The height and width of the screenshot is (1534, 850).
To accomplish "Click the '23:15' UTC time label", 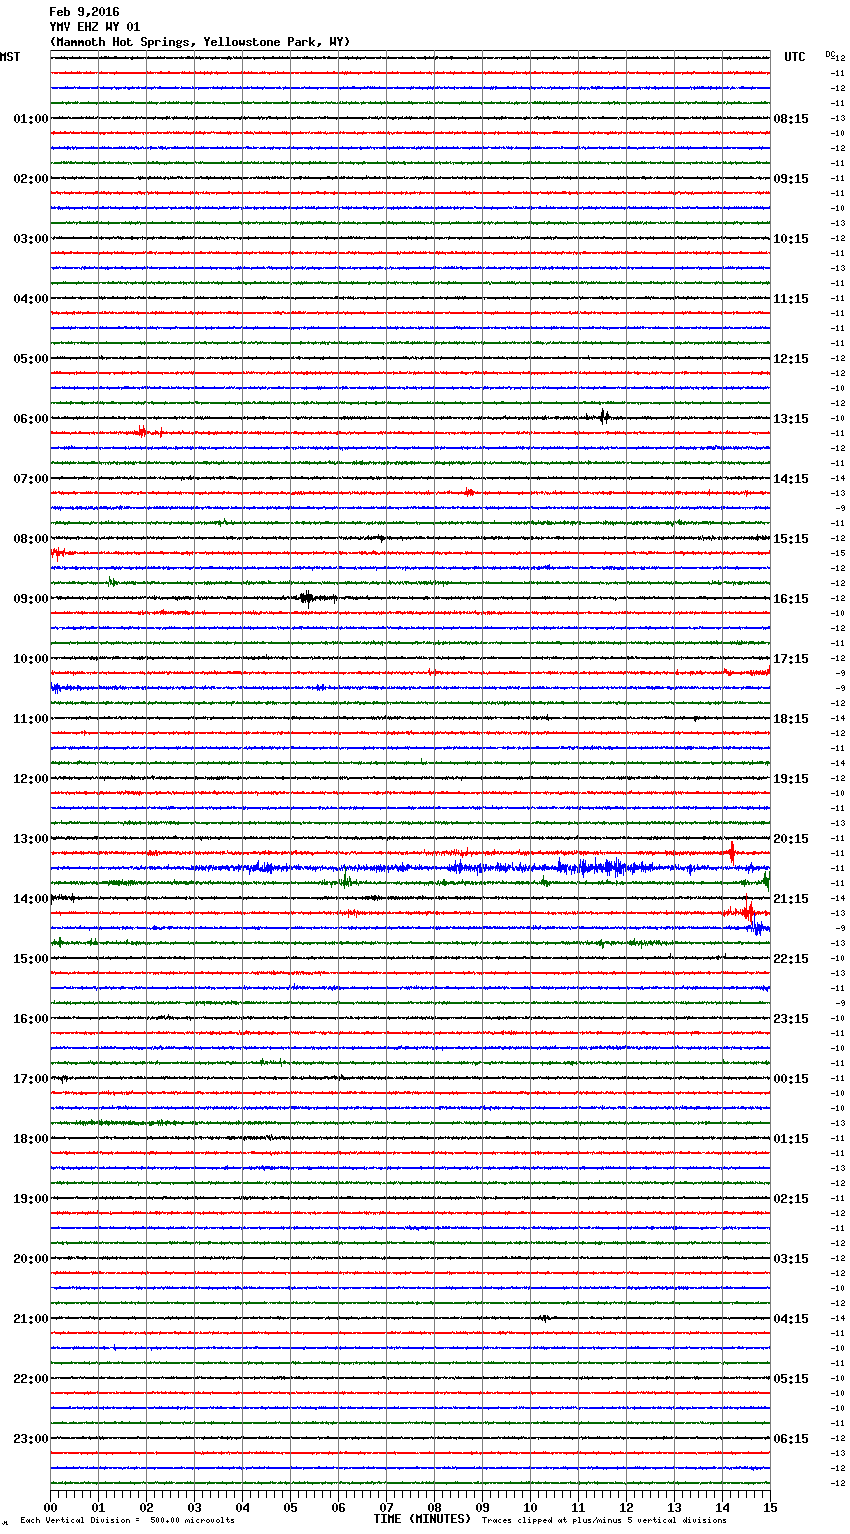I will tap(791, 1019).
